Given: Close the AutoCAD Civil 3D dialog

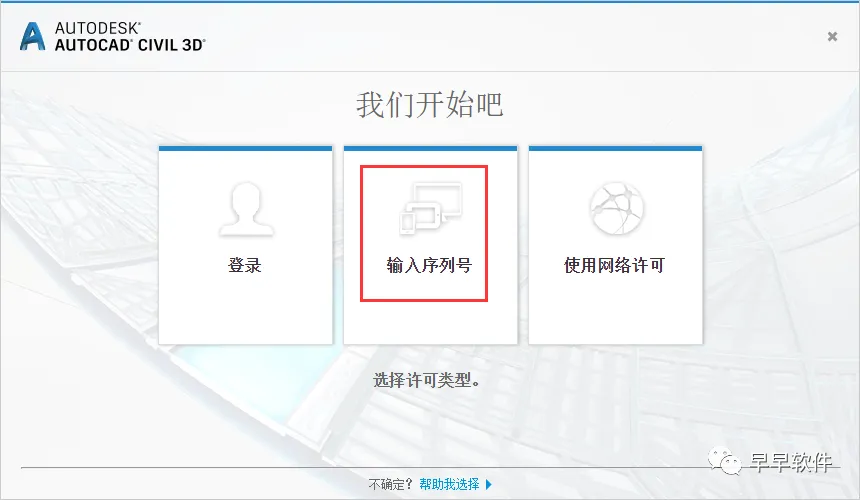Looking at the screenshot, I should coord(832,37).
